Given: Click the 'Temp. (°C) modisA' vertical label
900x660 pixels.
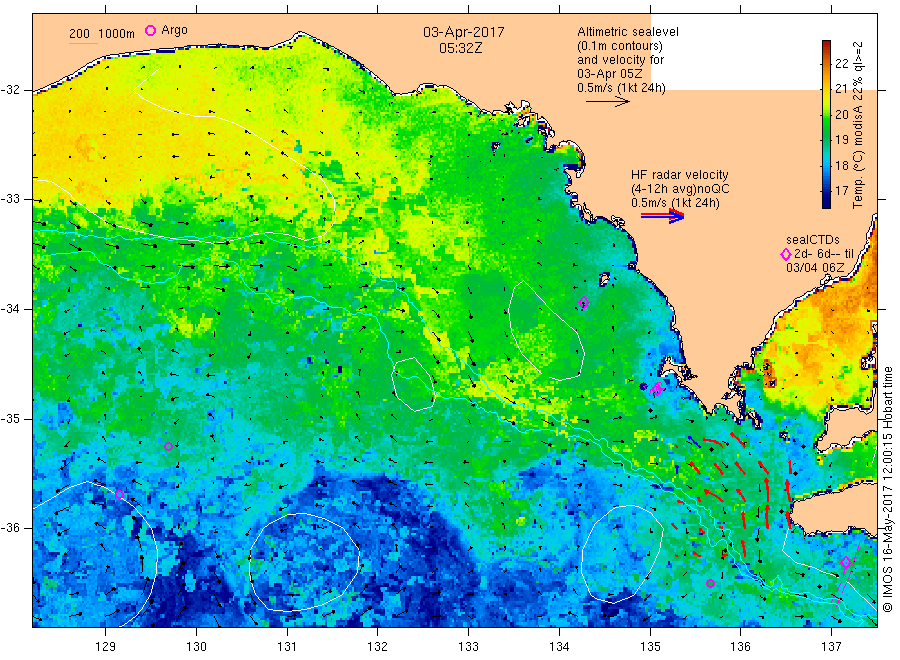Looking at the screenshot, I should 858,145.
